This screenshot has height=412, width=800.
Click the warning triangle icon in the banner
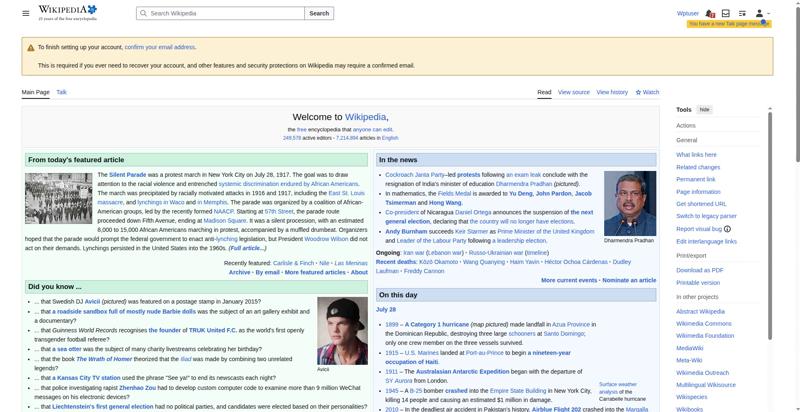[x=31, y=47]
